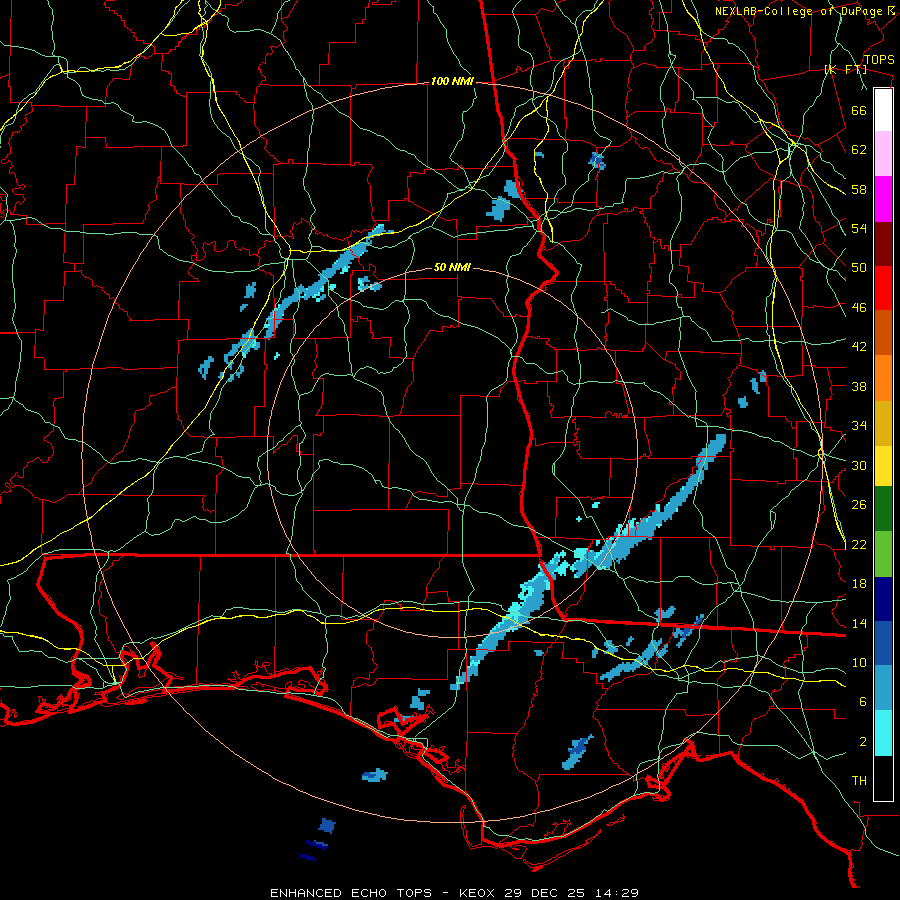The height and width of the screenshot is (900, 900).
Task: Click the yellow 34 kft legend swatch
Action: tap(883, 465)
